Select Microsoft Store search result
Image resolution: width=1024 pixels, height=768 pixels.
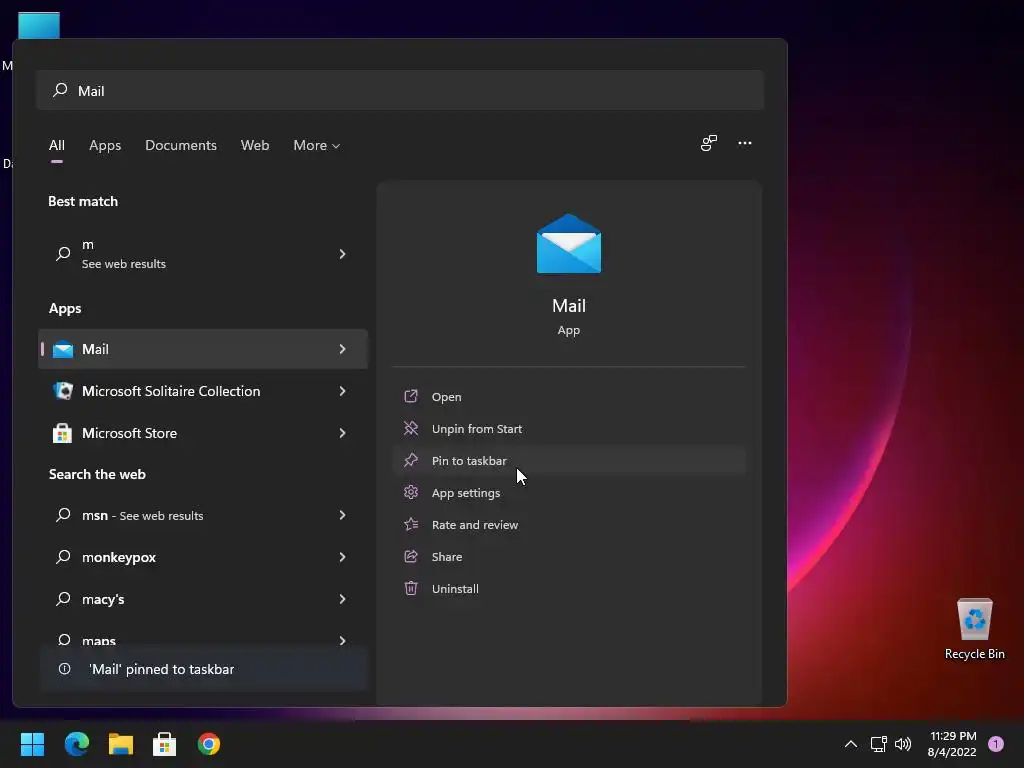[203, 432]
